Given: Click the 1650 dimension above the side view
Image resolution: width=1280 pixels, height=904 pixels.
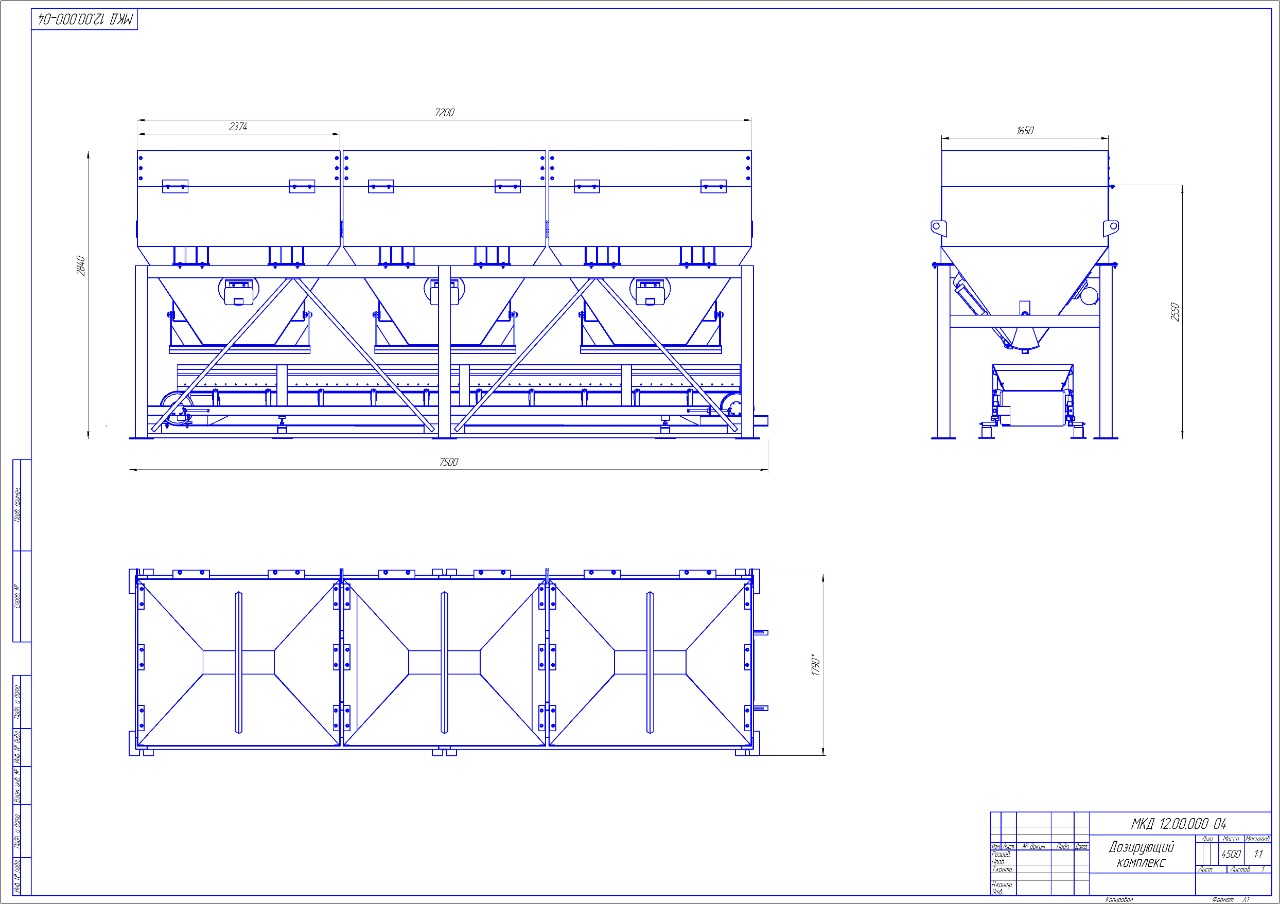Looking at the screenshot, I should tap(1025, 131).
